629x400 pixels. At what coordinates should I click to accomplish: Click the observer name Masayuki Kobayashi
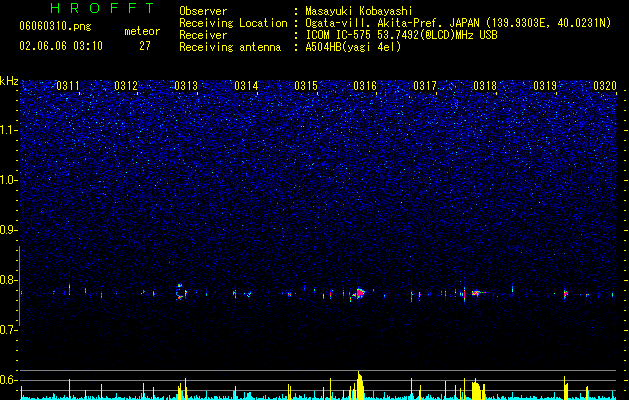click(359, 11)
